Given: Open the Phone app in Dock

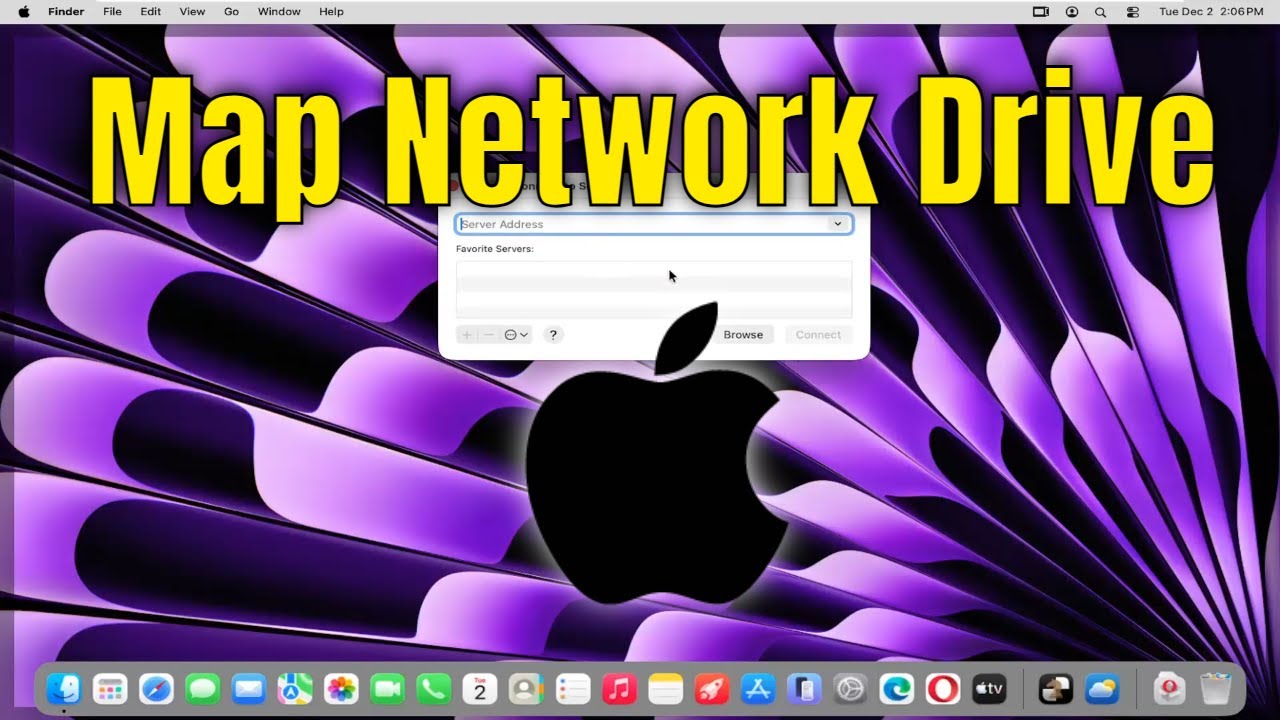Looking at the screenshot, I should pos(434,689).
